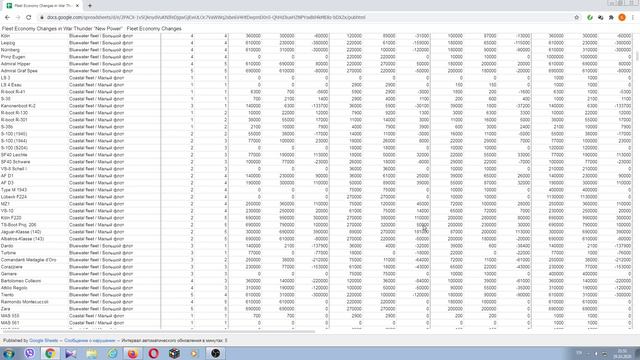640x360 pixels.
Task: Open the Extensions puzzle-piece menu
Action: tap(611, 18)
